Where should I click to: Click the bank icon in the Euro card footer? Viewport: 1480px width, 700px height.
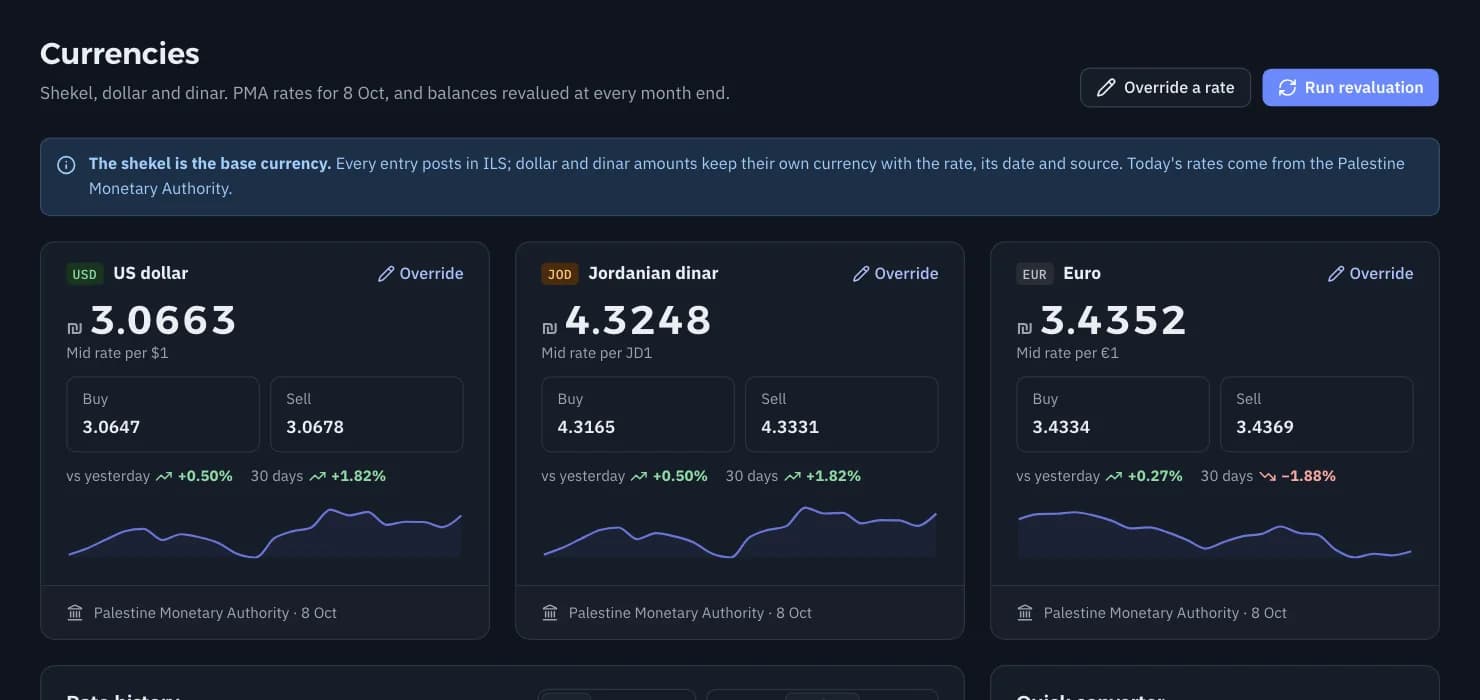pyautogui.click(x=1025, y=613)
